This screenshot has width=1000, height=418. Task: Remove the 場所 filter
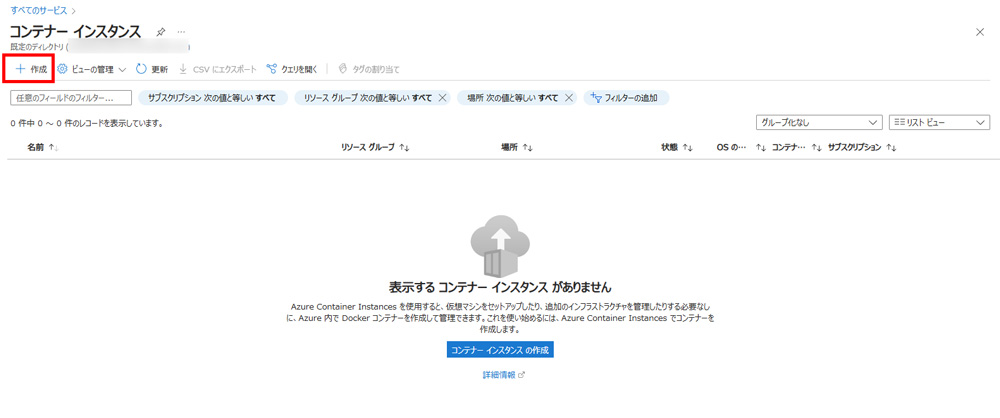[x=569, y=98]
